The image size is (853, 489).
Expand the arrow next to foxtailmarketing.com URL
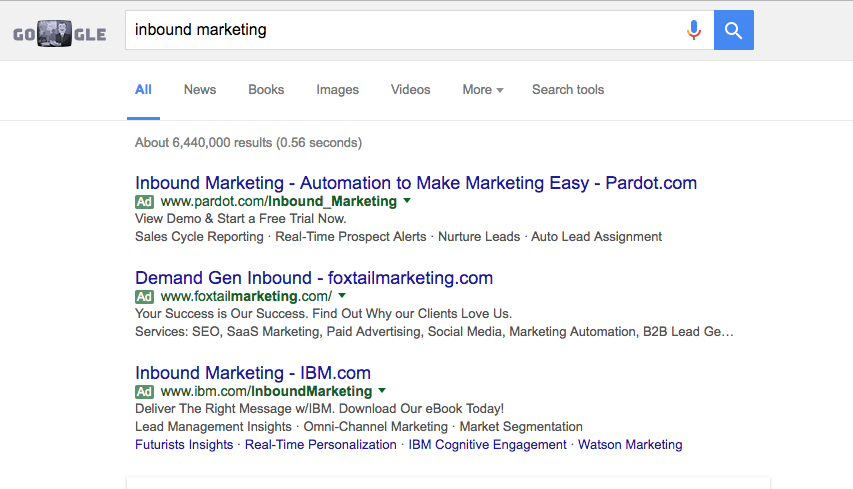(x=341, y=297)
